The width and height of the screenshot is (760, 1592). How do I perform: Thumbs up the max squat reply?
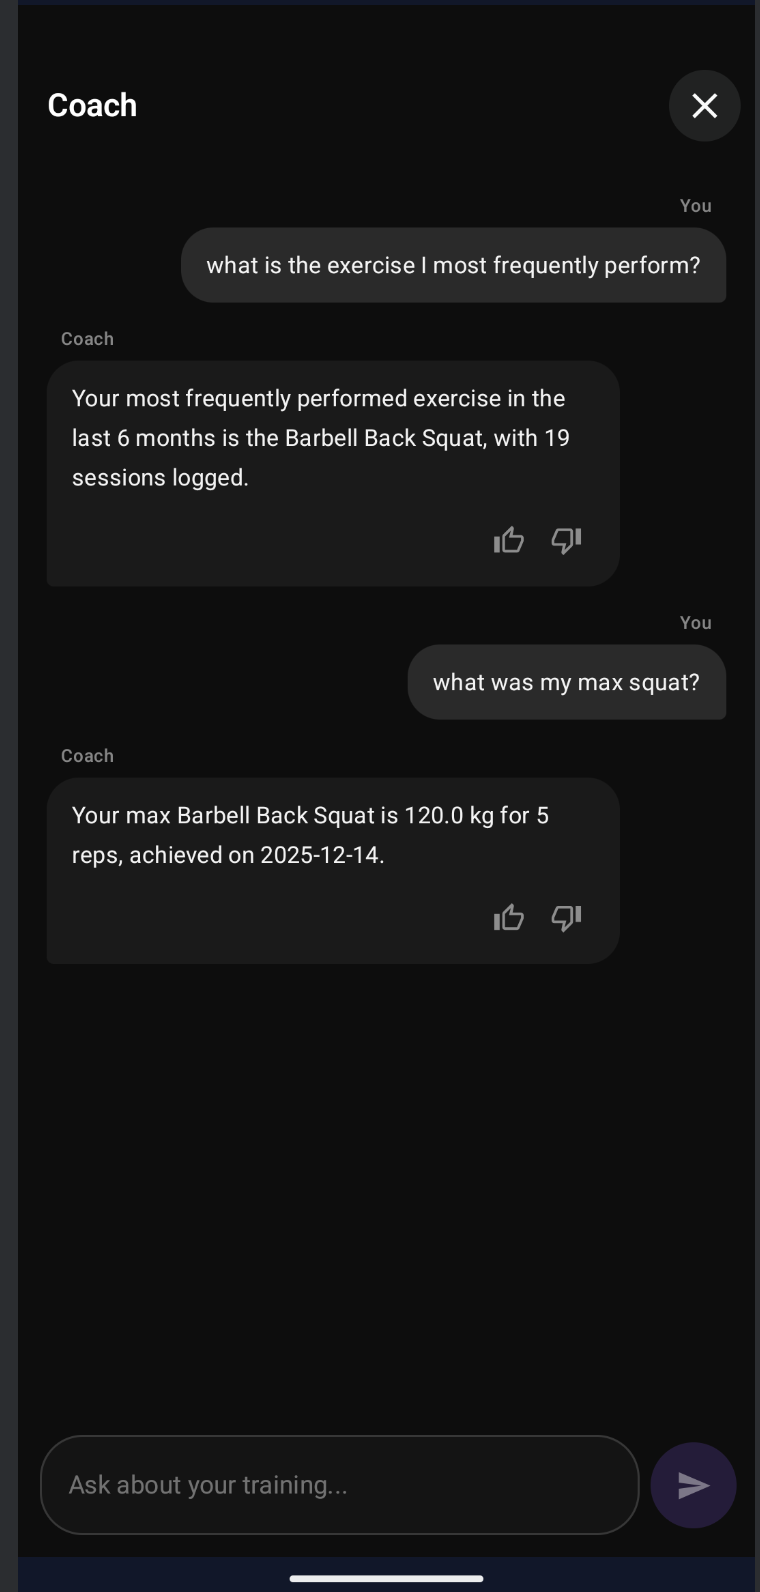pos(509,918)
